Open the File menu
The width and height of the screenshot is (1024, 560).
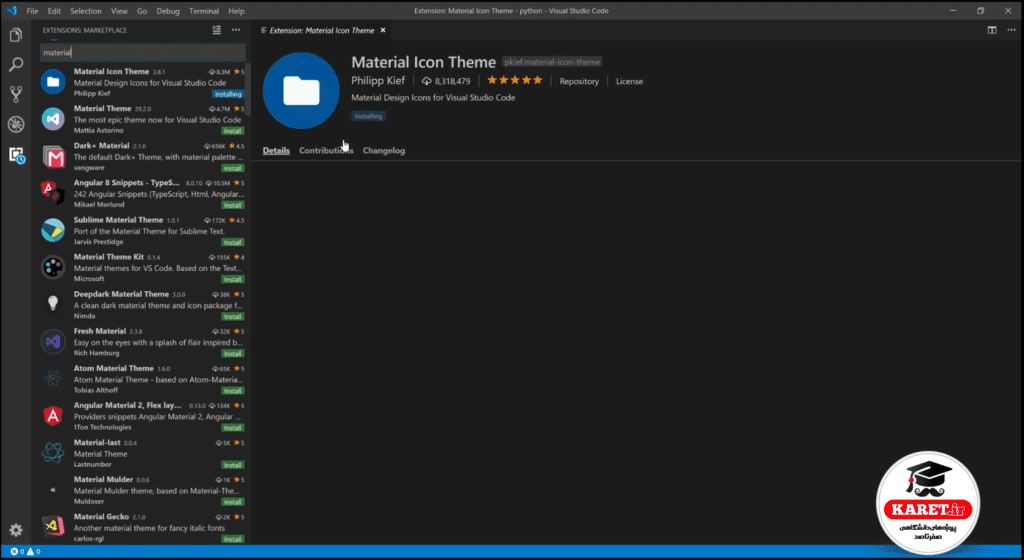(x=32, y=11)
